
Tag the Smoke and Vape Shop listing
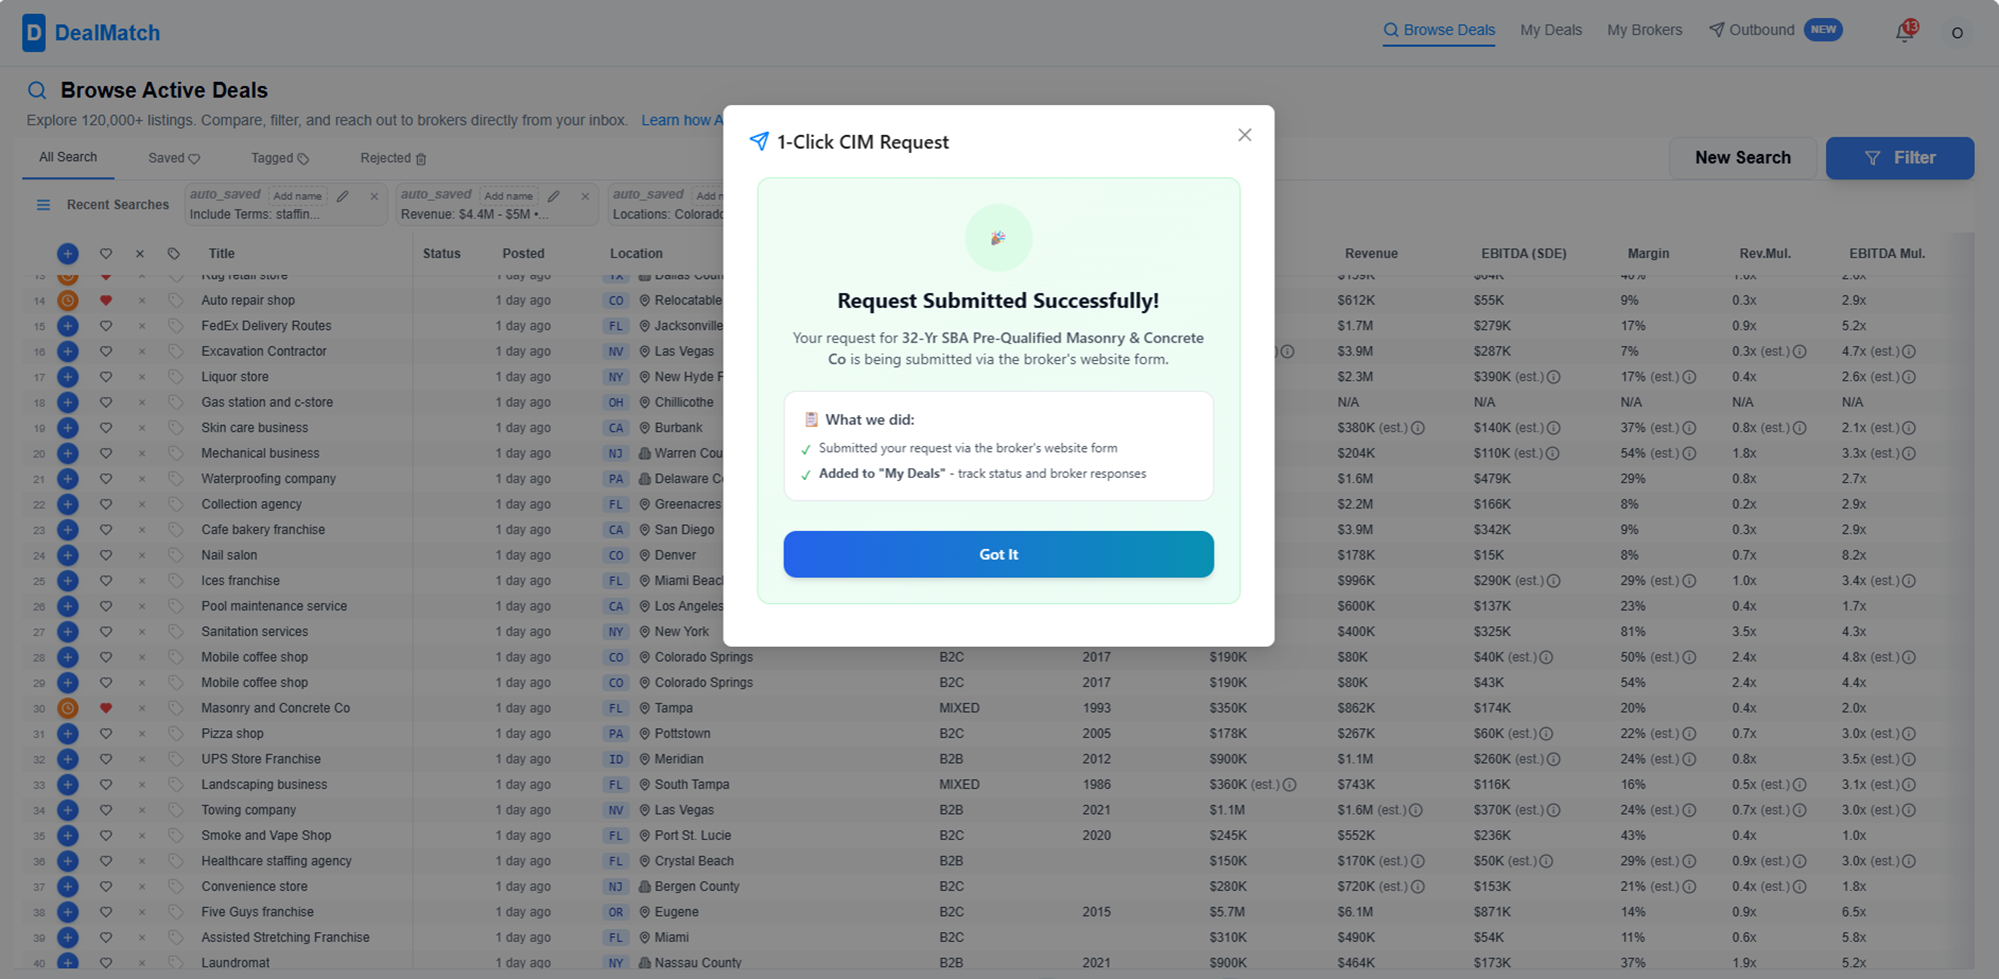(x=175, y=836)
